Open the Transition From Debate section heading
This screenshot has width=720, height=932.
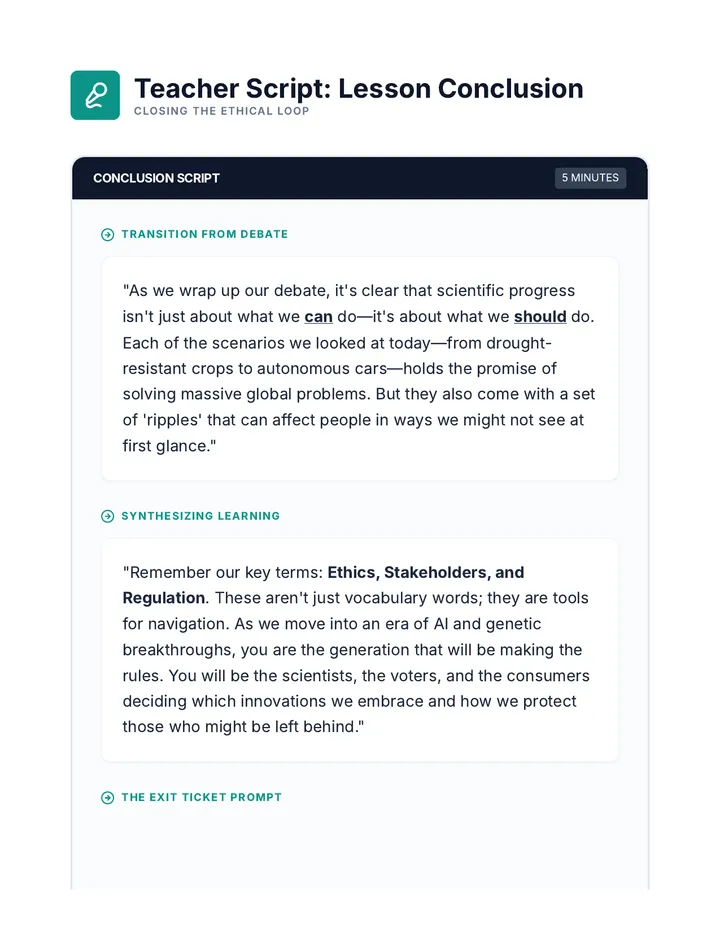click(205, 234)
